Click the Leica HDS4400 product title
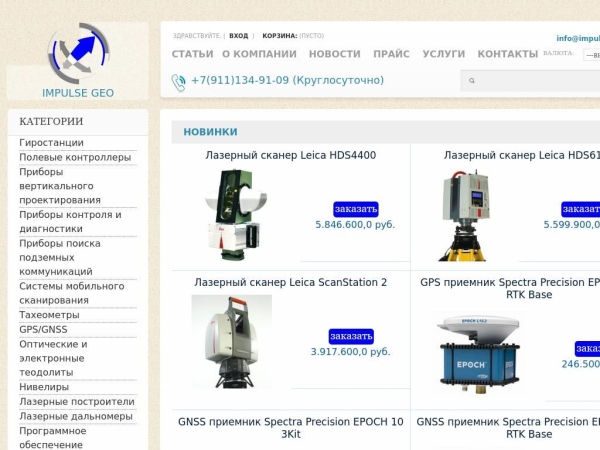The image size is (600, 450). [290, 155]
